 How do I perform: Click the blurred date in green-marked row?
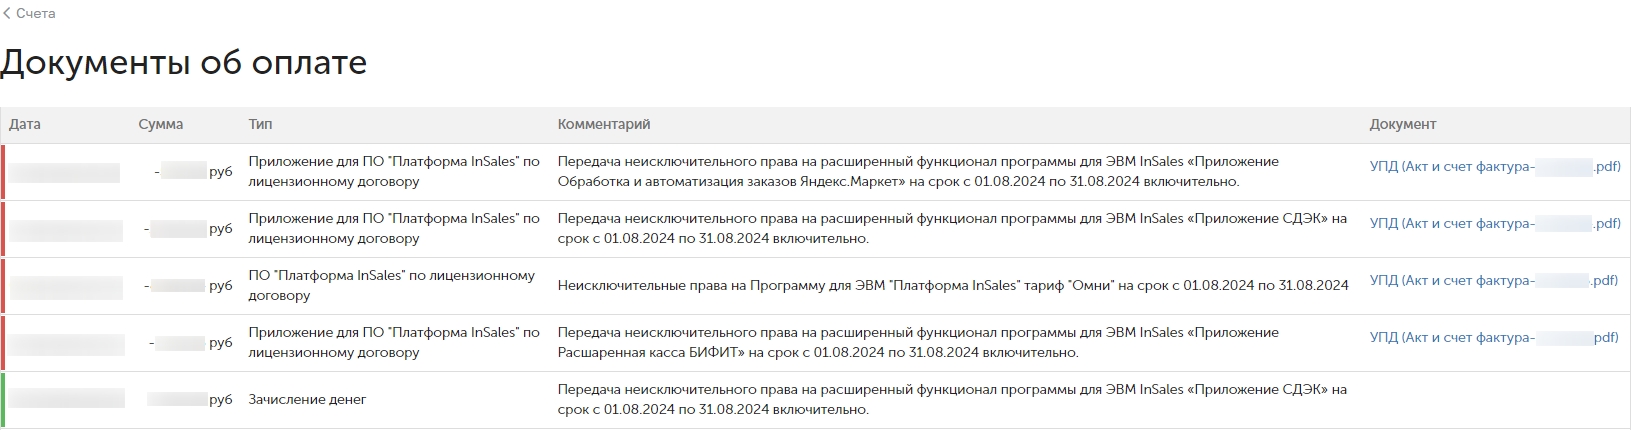coord(67,399)
